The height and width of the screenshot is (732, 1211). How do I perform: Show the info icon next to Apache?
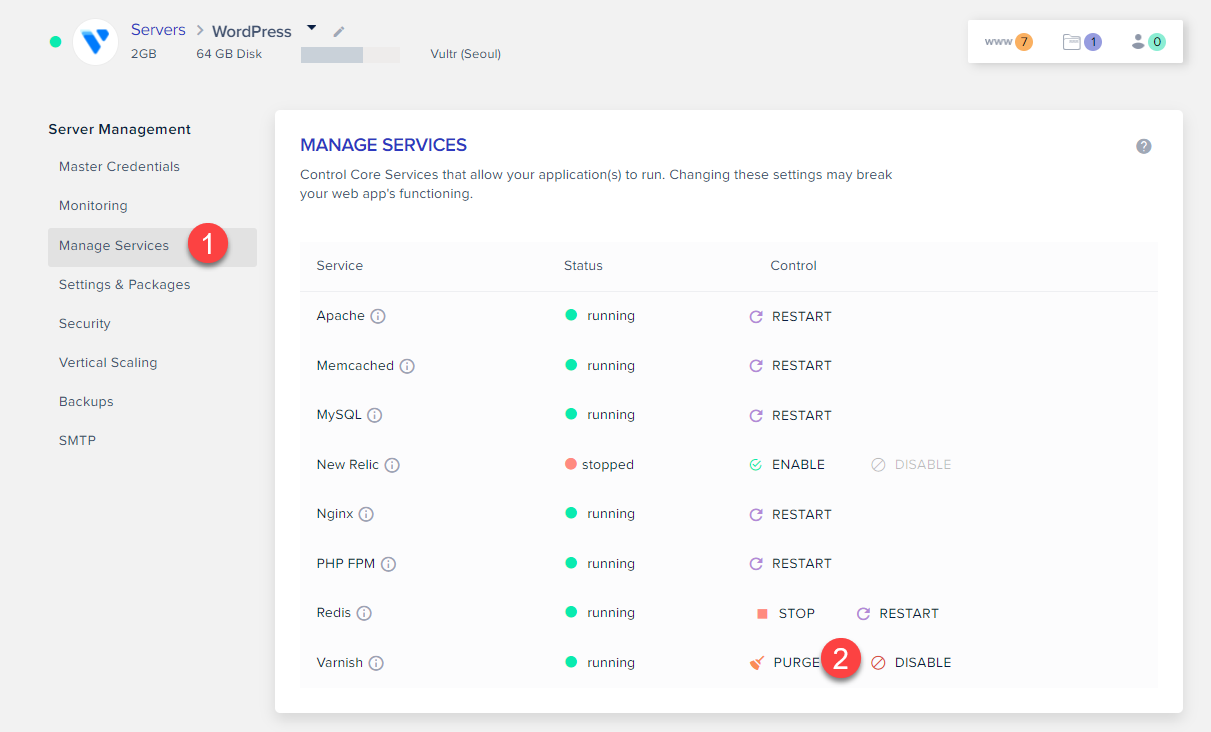pos(378,316)
